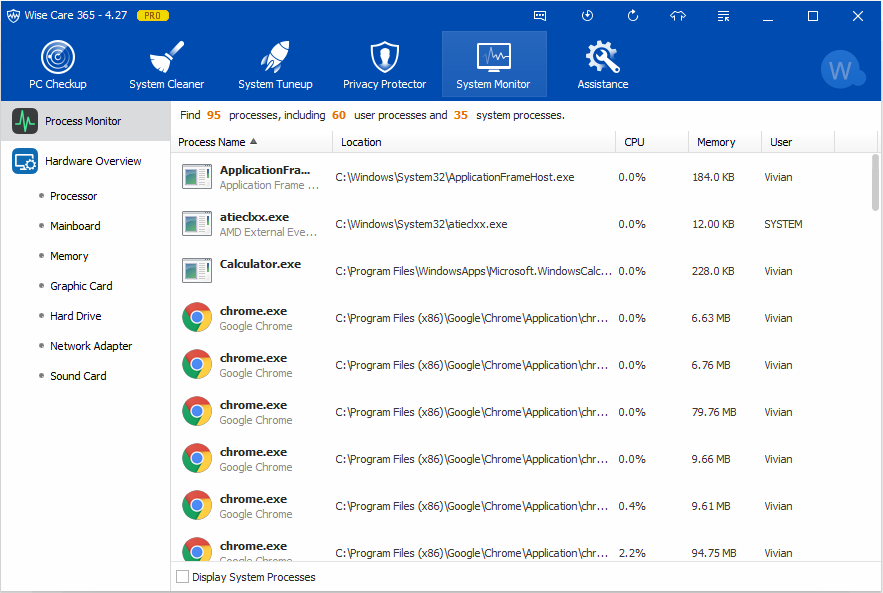
Task: Open the System Tuneup rocket icon
Action: 275,57
